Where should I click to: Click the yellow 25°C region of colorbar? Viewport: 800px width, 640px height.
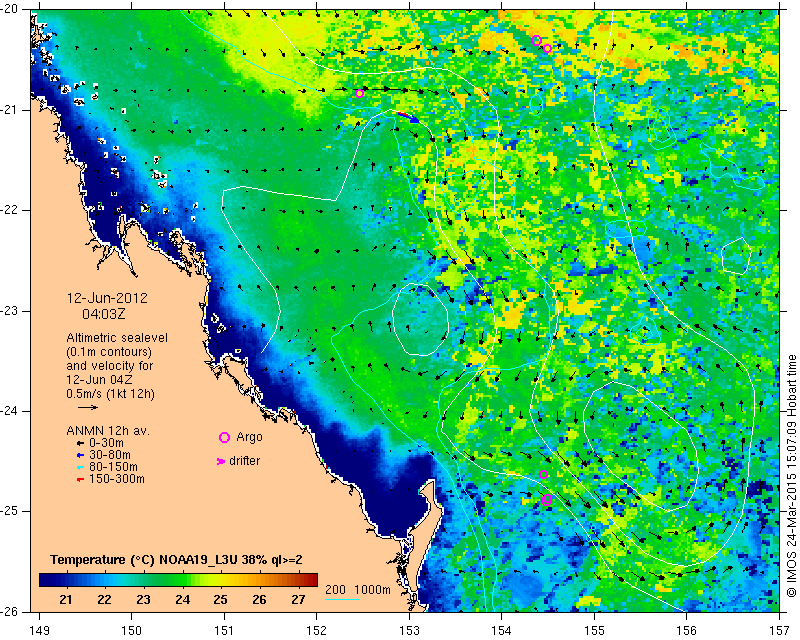(220, 580)
